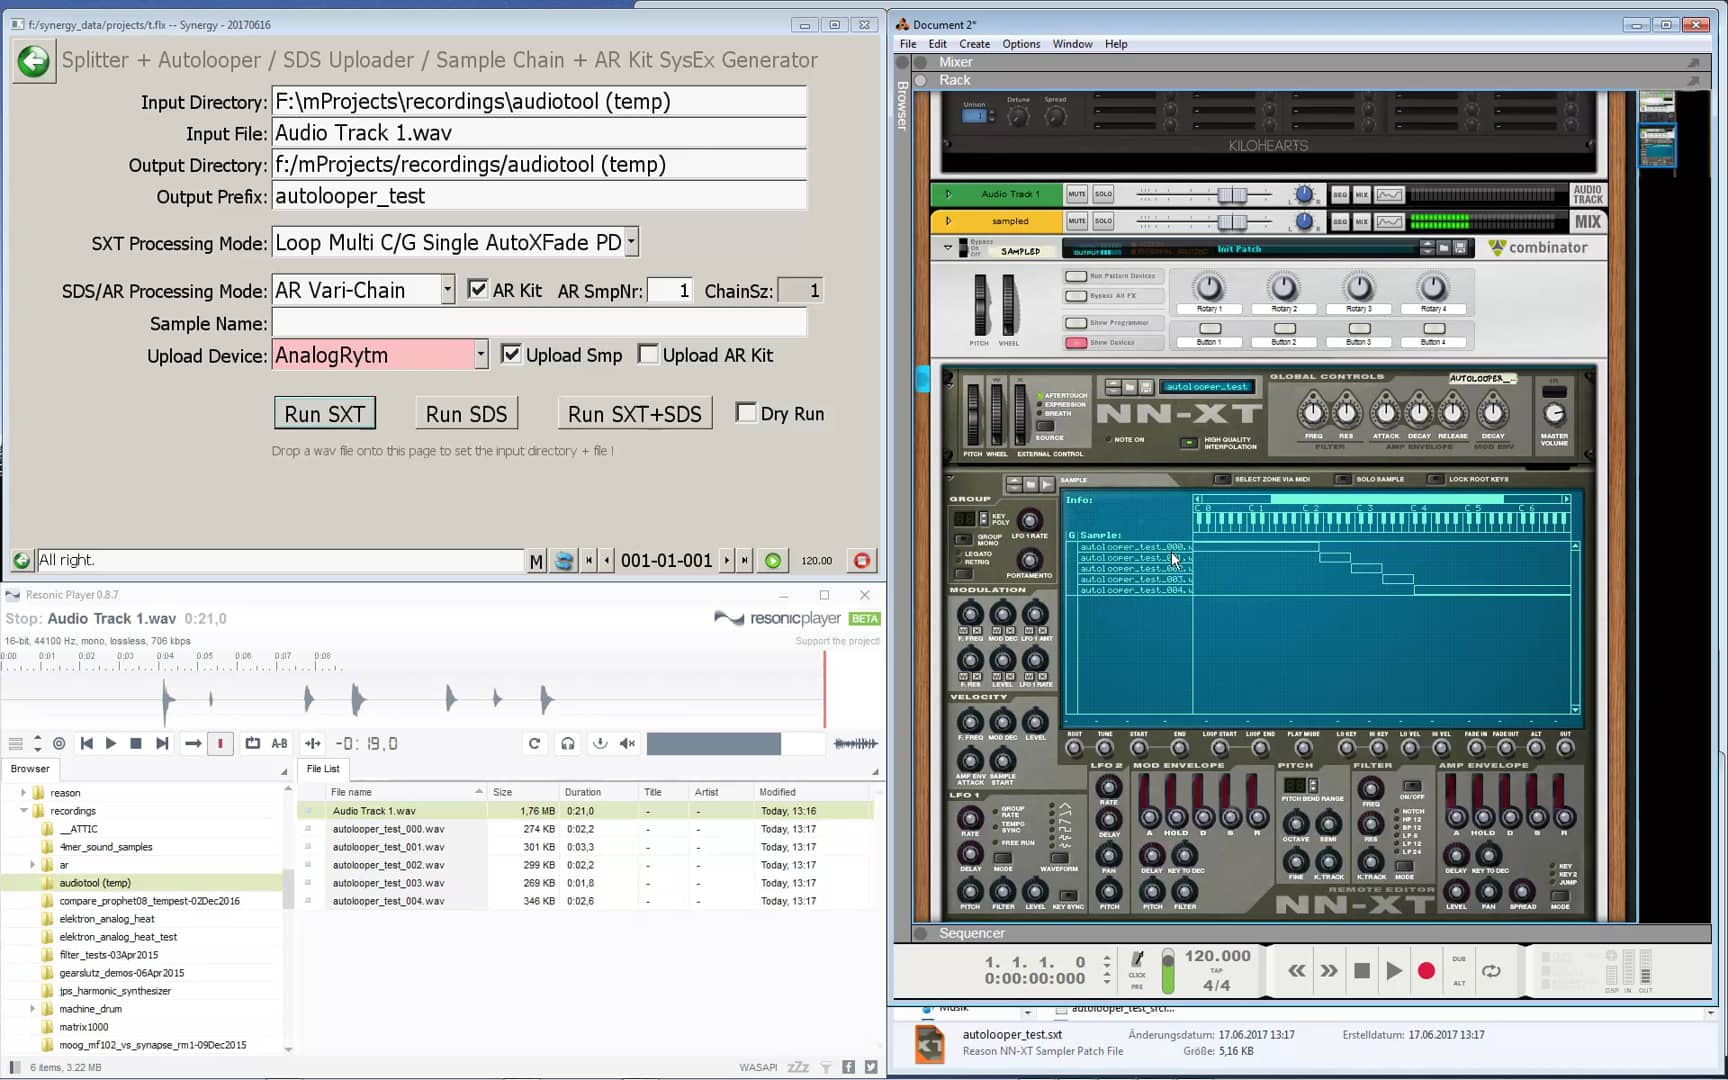Expand the reason folder in Resonic browser

(x=24, y=793)
